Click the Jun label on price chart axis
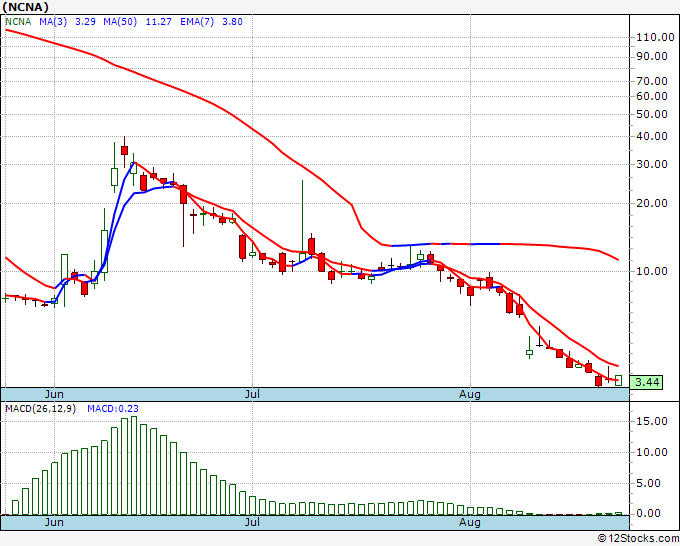This screenshot has width=680, height=546. (x=54, y=395)
